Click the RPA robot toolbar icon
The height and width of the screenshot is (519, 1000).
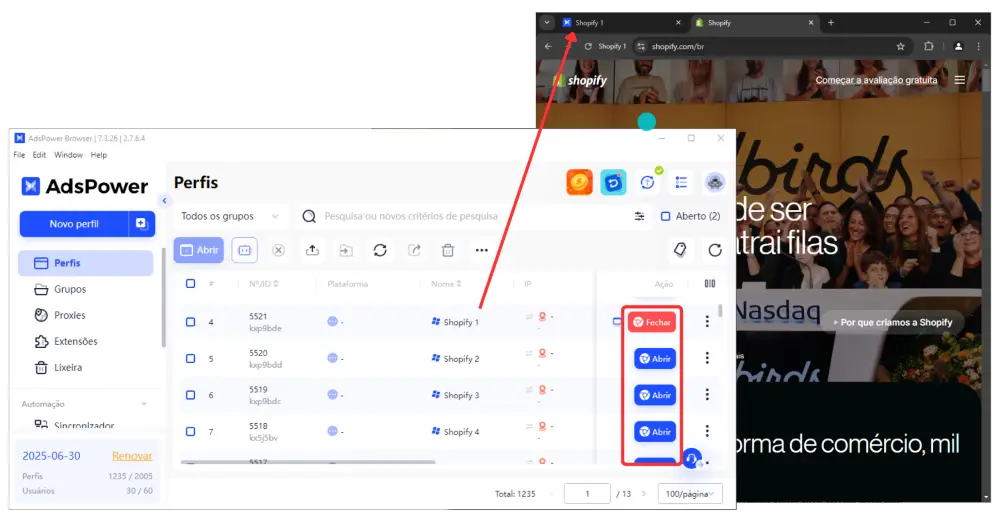[x=244, y=250]
